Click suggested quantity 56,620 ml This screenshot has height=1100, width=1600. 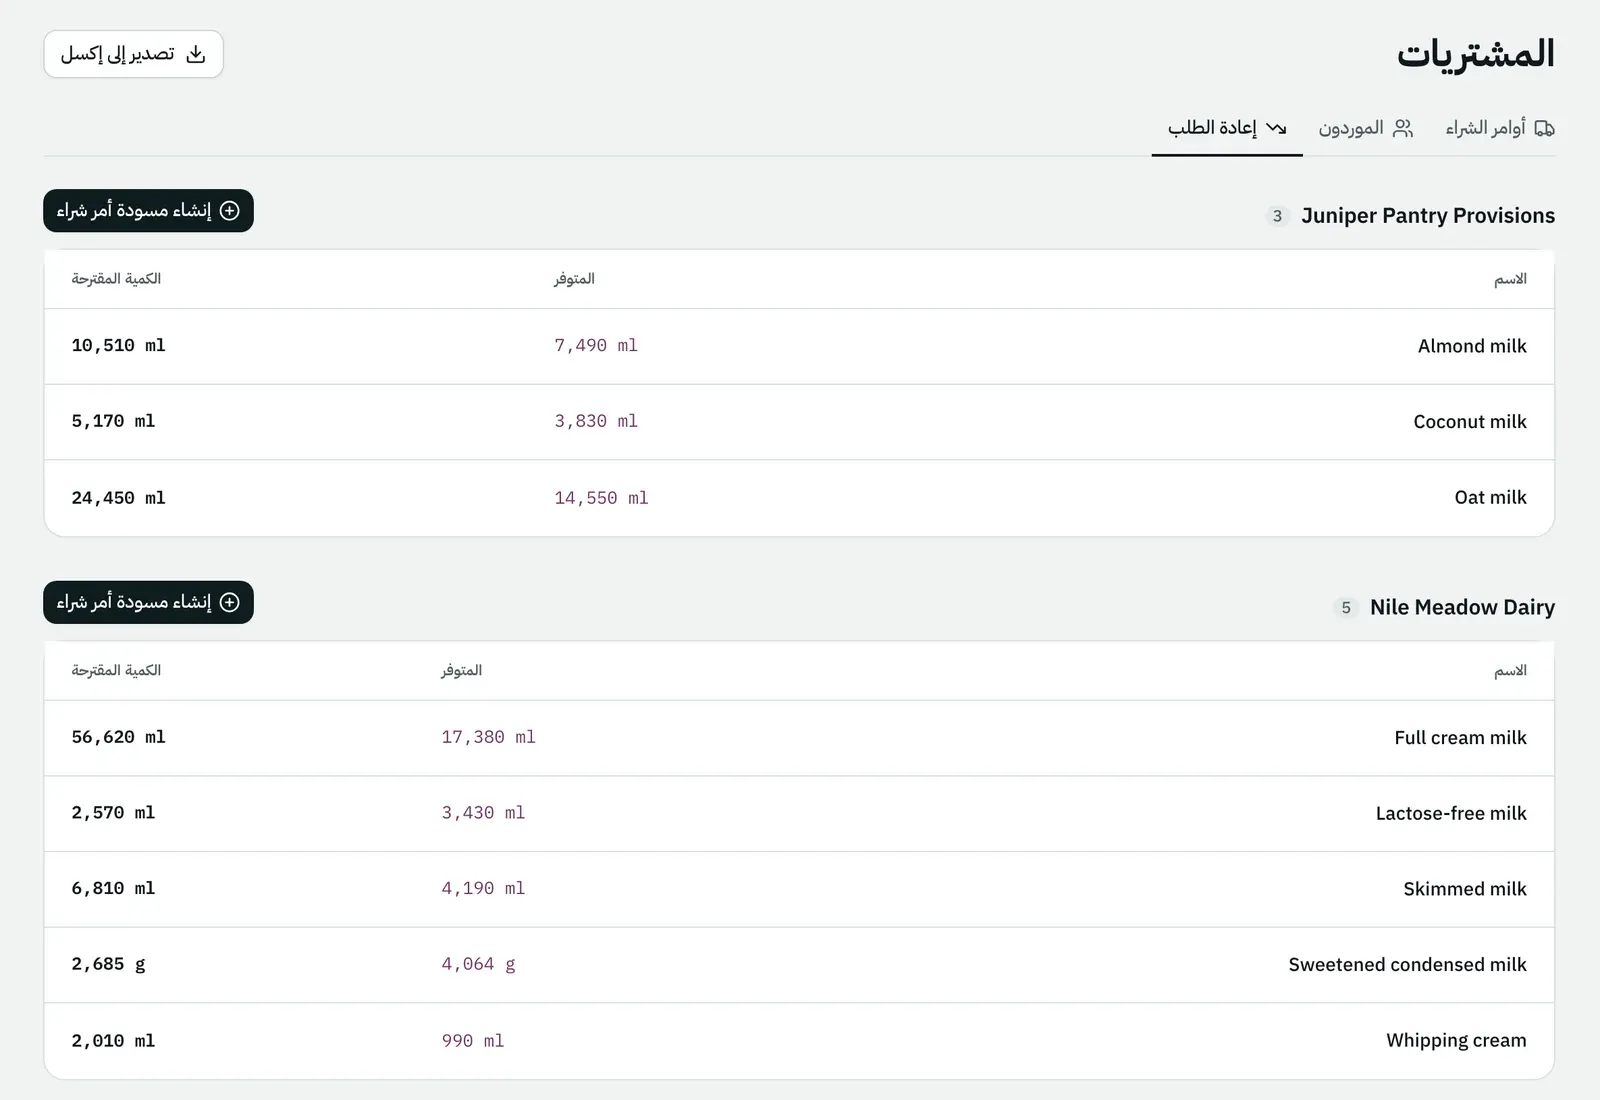[x=118, y=738]
